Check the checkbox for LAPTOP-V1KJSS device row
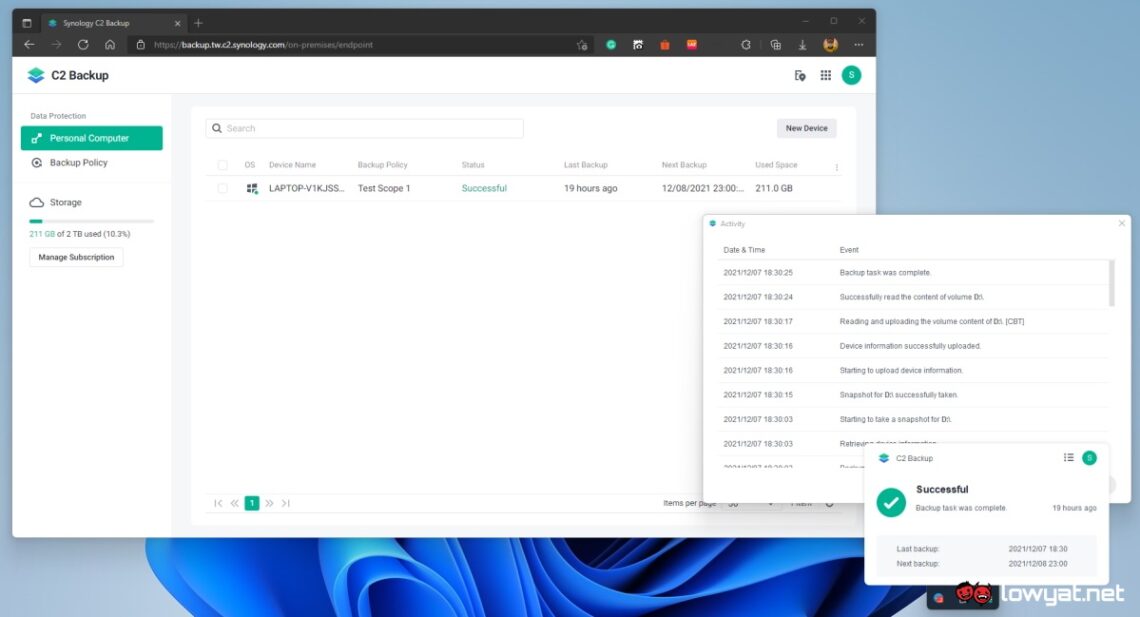This screenshot has width=1140, height=617. point(222,188)
